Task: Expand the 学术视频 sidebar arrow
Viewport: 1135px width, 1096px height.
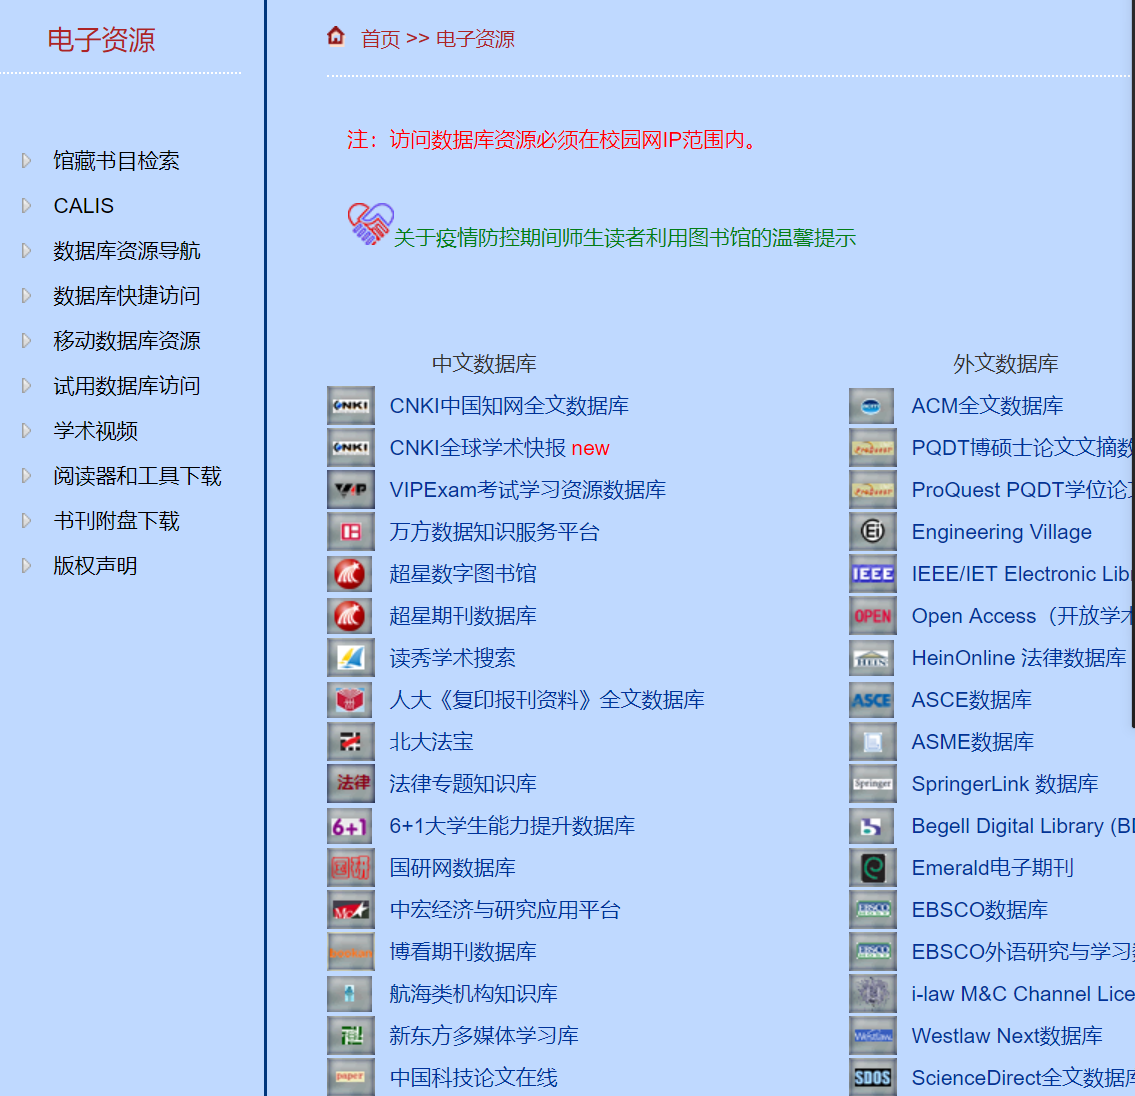Action: [x=24, y=430]
